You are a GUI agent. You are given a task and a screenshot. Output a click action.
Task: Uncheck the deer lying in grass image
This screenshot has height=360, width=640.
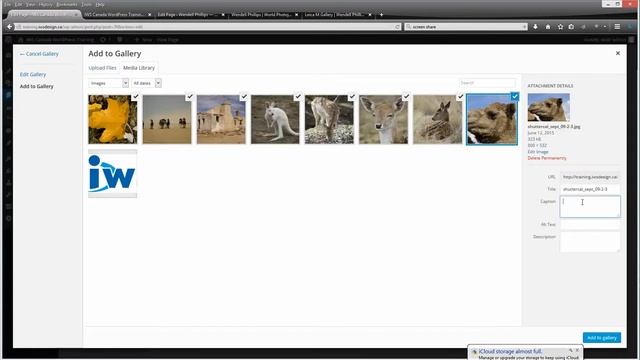[x=460, y=96]
